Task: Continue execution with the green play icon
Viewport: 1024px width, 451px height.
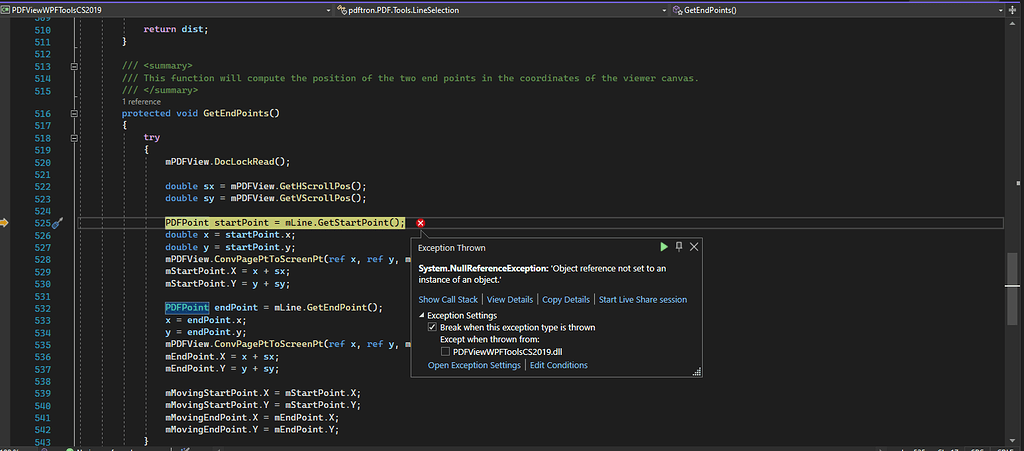Action: click(664, 247)
